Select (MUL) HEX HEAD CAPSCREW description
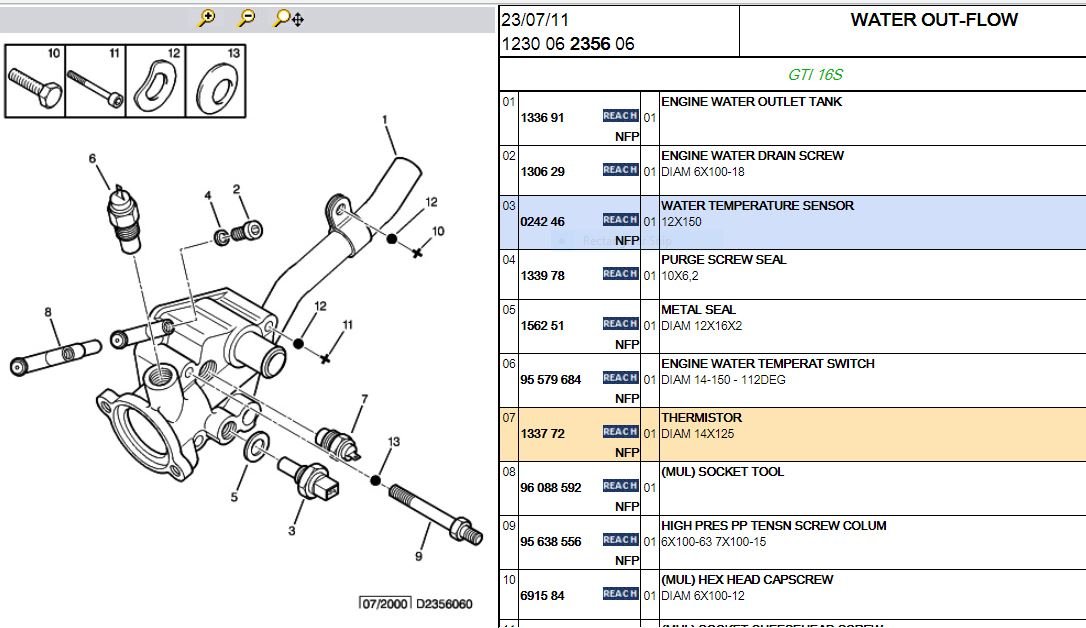Viewport: 1086px width, 628px height. 747,580
